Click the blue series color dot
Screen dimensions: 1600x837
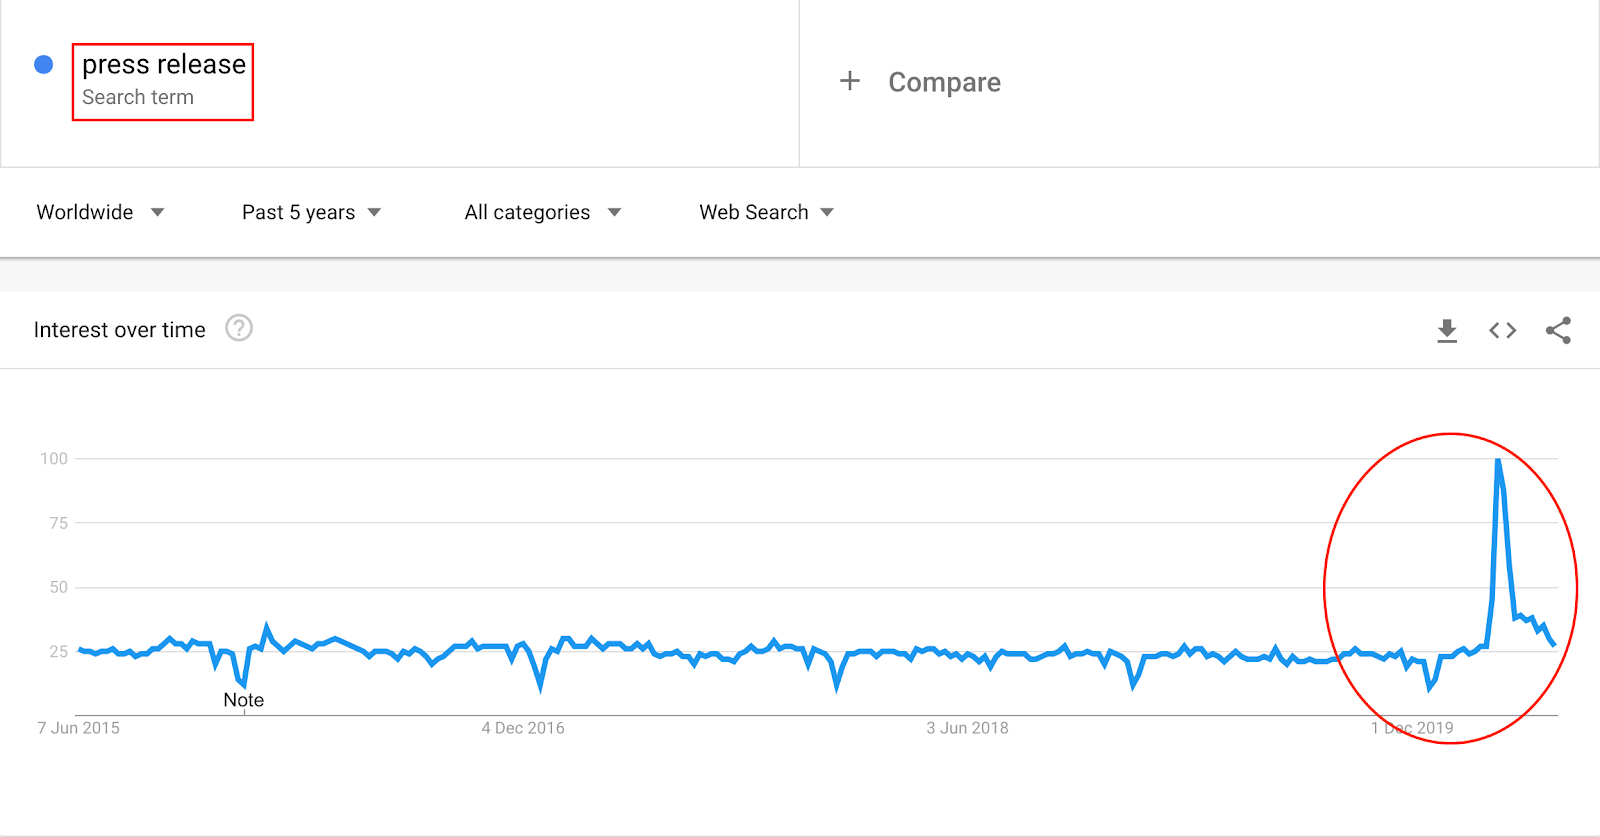pyautogui.click(x=43, y=63)
